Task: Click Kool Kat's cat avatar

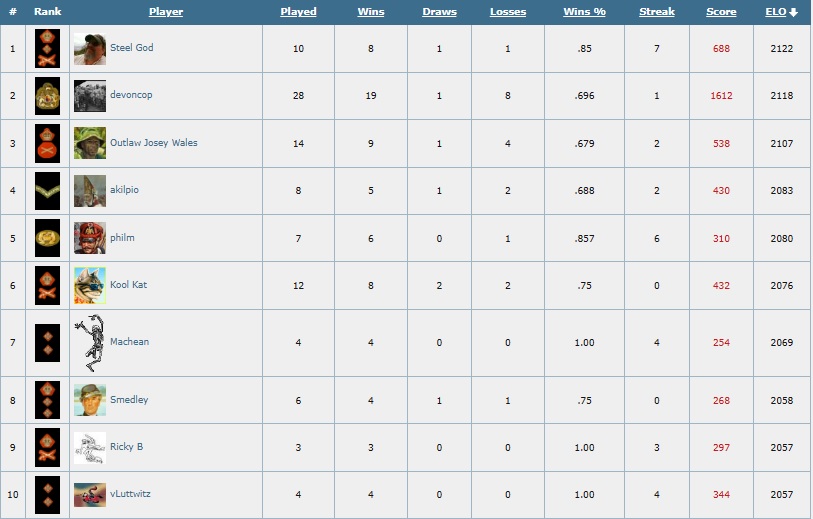Action: [90, 285]
